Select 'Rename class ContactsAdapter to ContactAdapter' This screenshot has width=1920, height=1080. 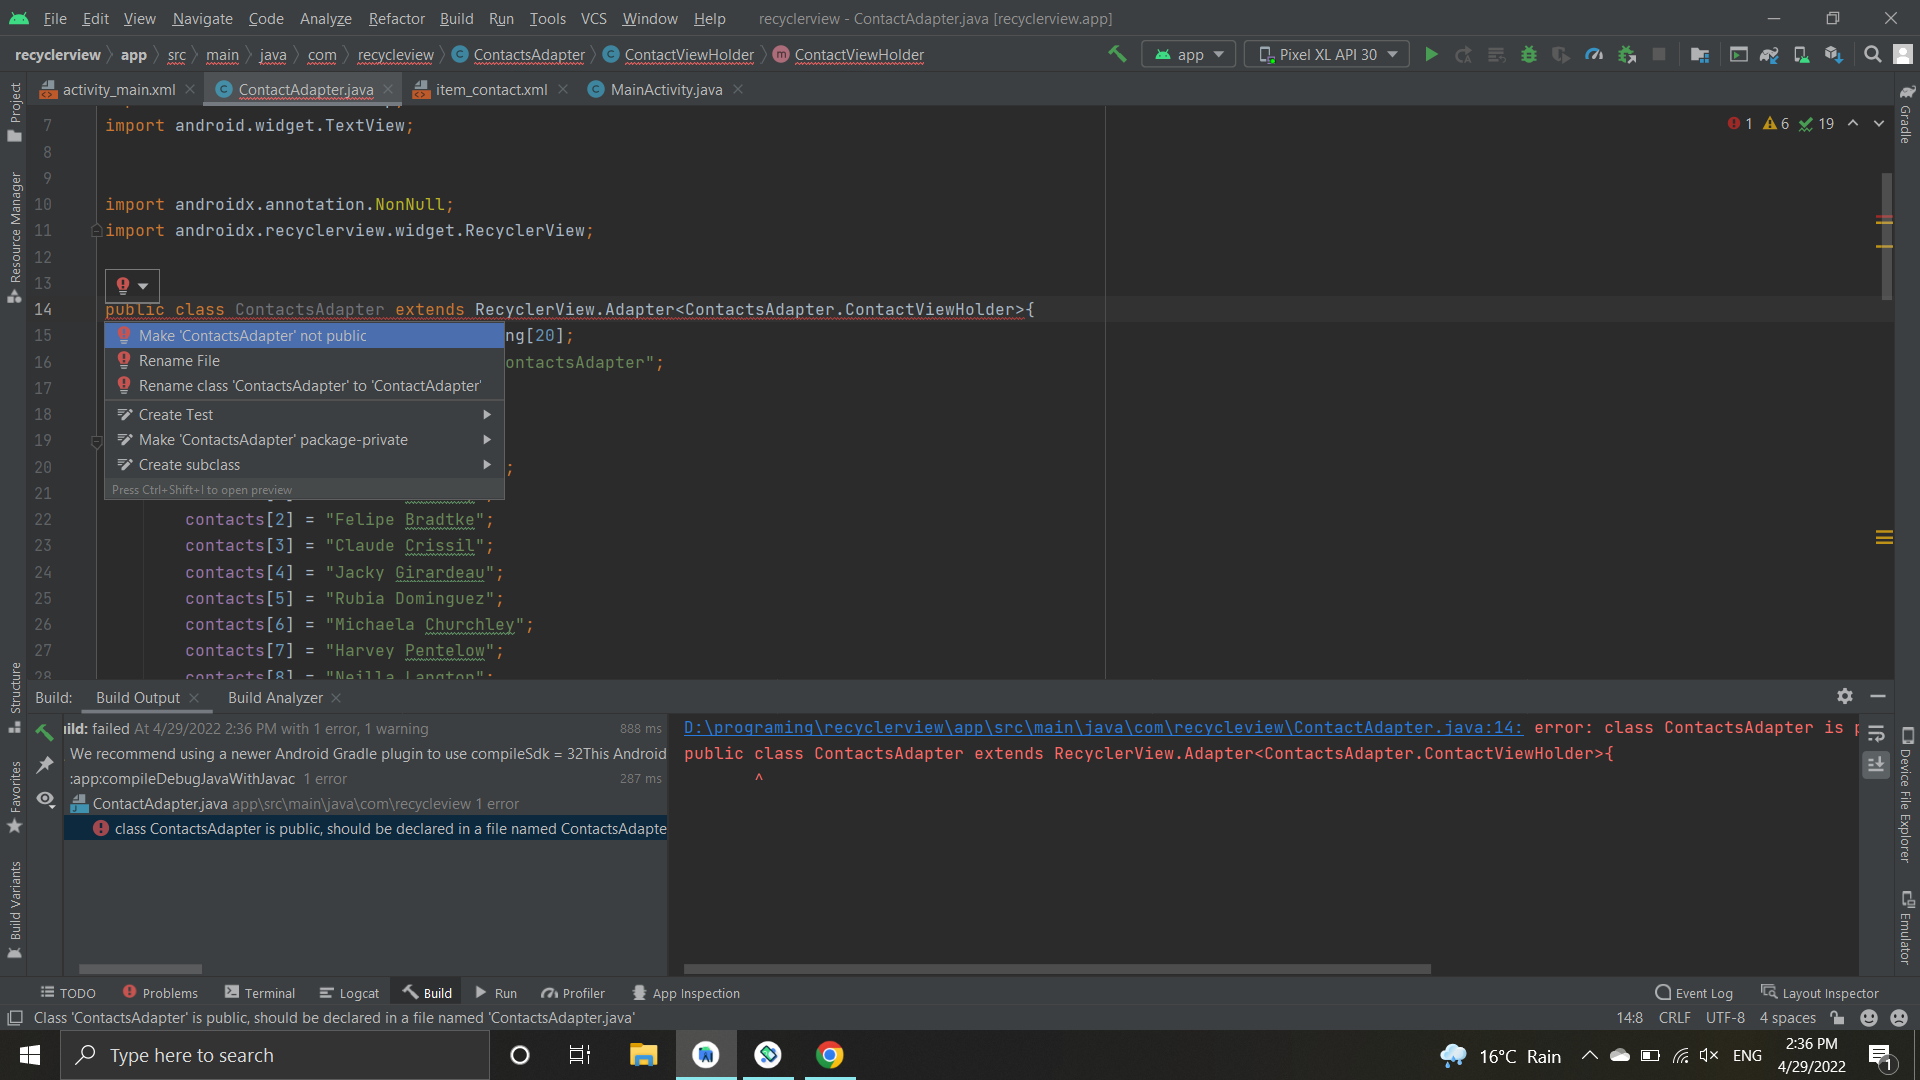310,385
